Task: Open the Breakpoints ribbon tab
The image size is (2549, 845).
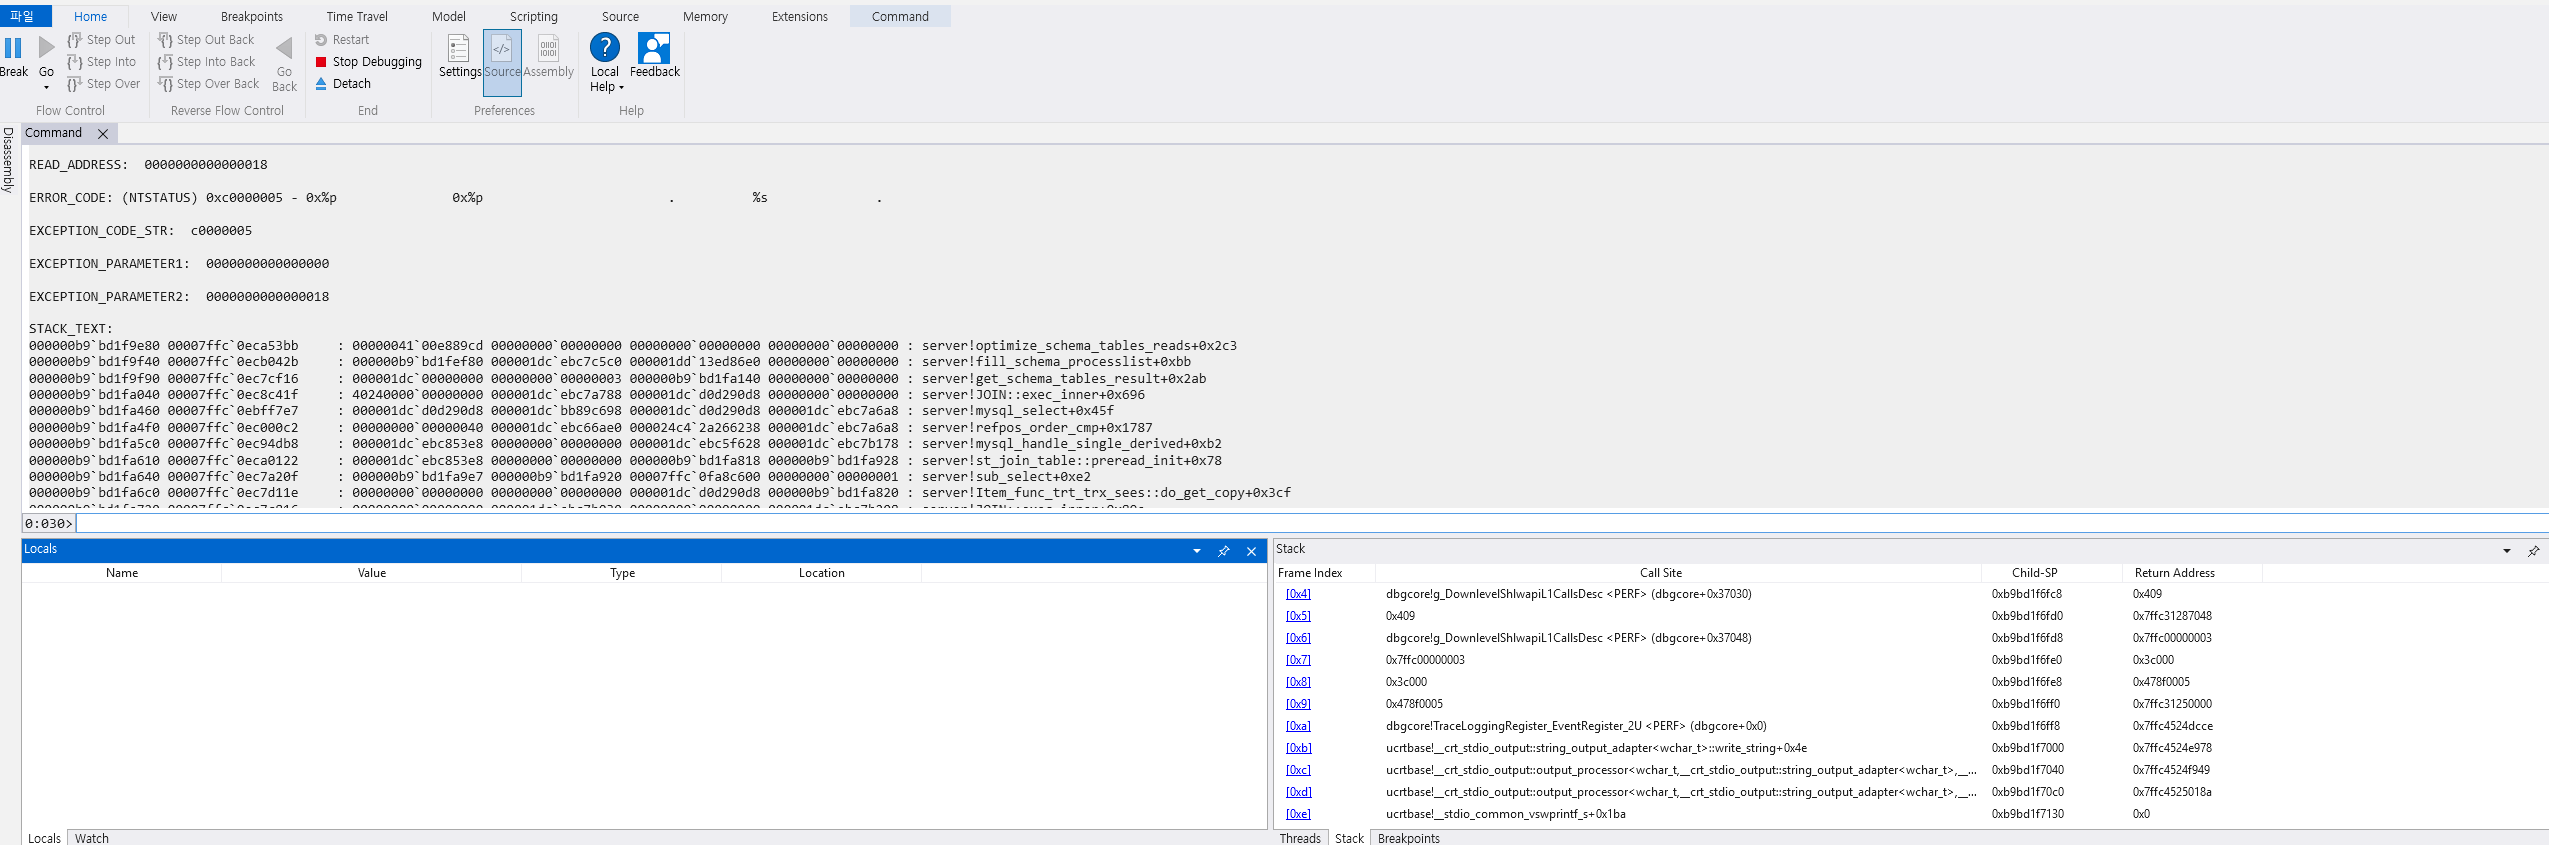Action: coord(252,16)
